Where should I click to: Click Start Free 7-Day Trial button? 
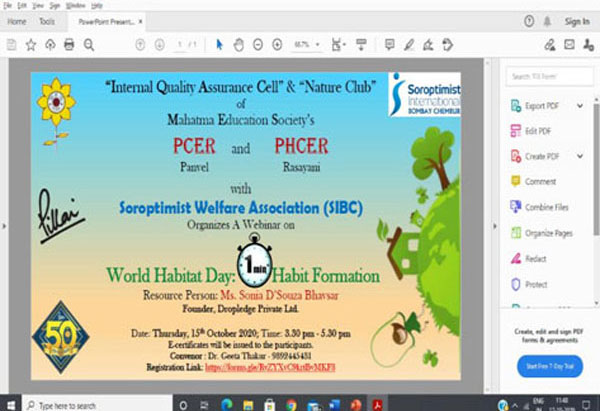[x=550, y=366]
